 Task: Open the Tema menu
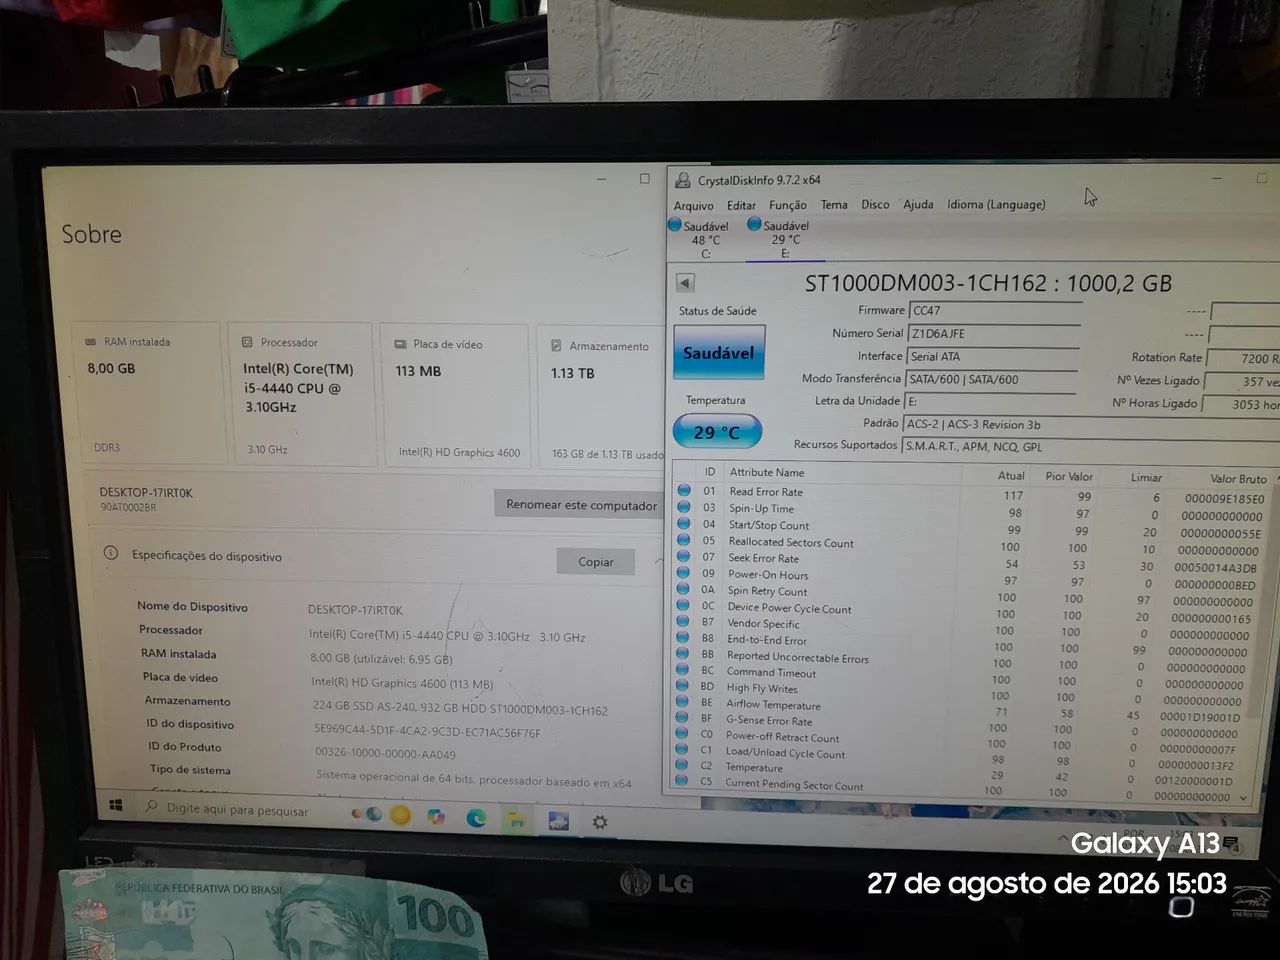[x=834, y=204]
